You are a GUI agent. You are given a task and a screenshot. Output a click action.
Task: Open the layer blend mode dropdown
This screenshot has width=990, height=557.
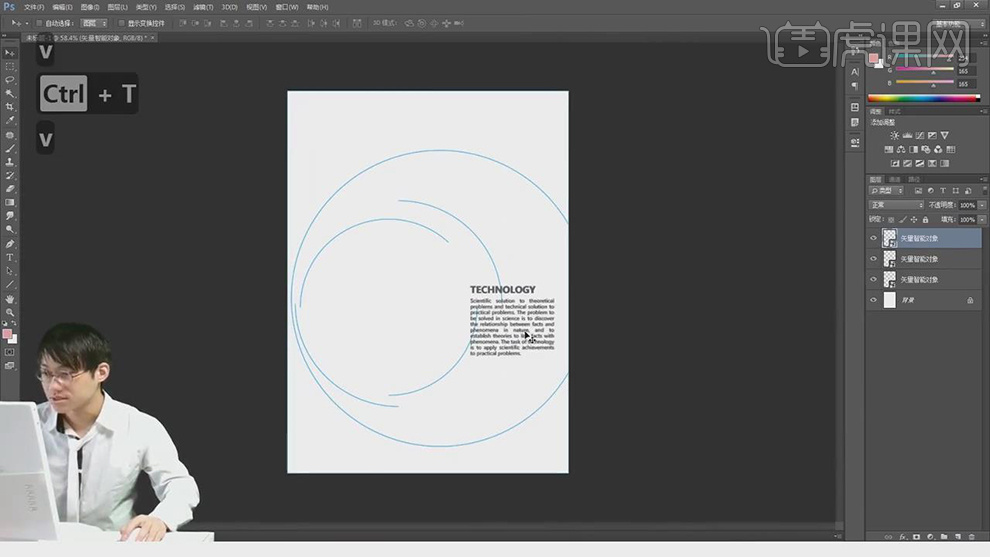(896, 205)
